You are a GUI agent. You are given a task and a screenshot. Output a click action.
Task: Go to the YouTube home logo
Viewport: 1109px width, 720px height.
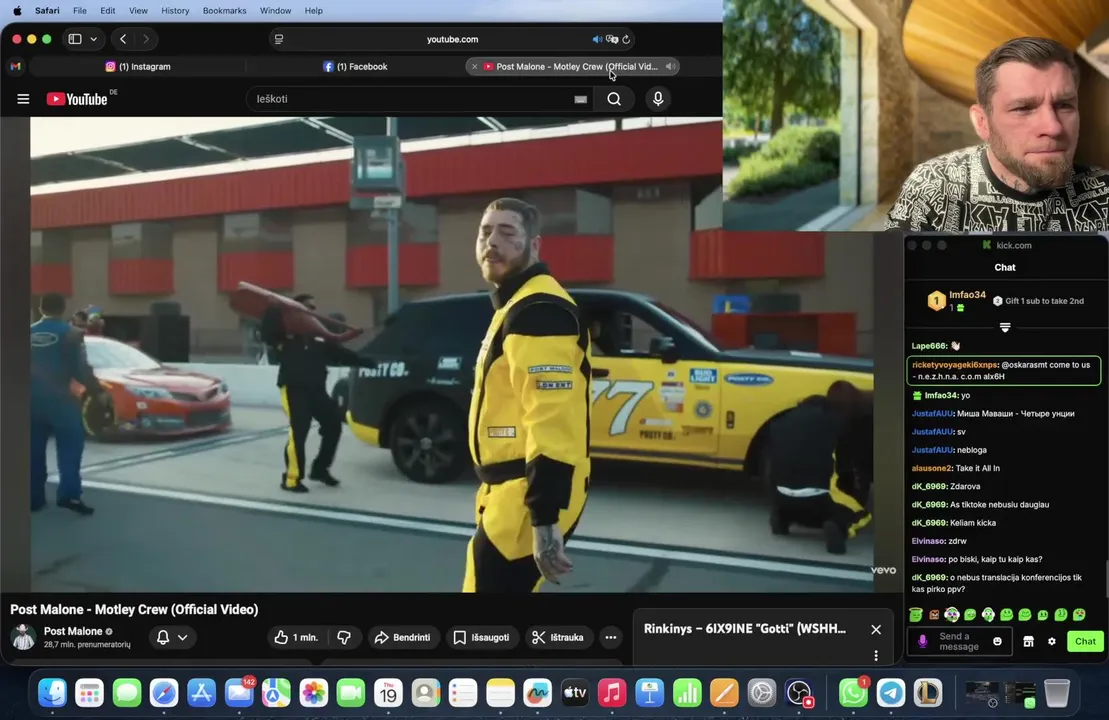pos(78,99)
